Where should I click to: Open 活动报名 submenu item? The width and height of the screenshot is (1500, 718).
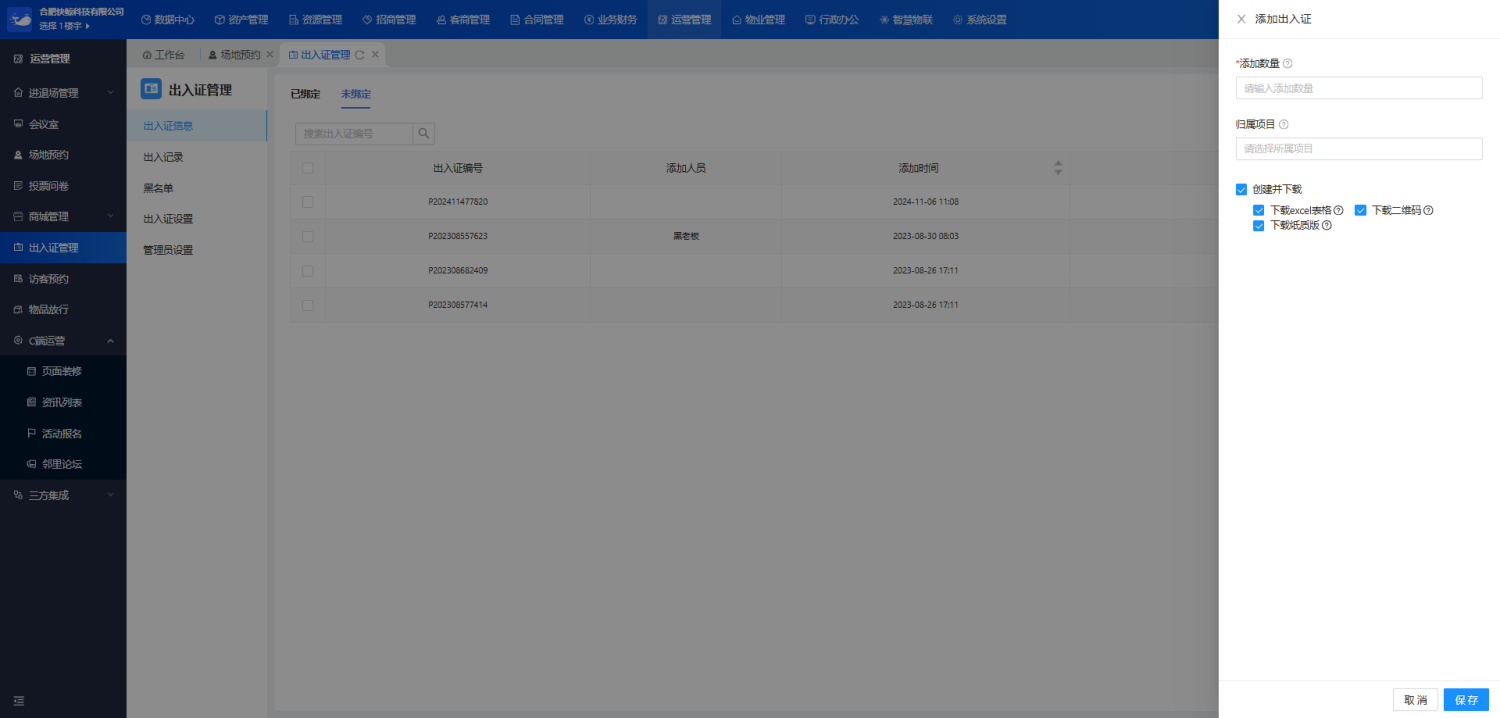point(63,433)
